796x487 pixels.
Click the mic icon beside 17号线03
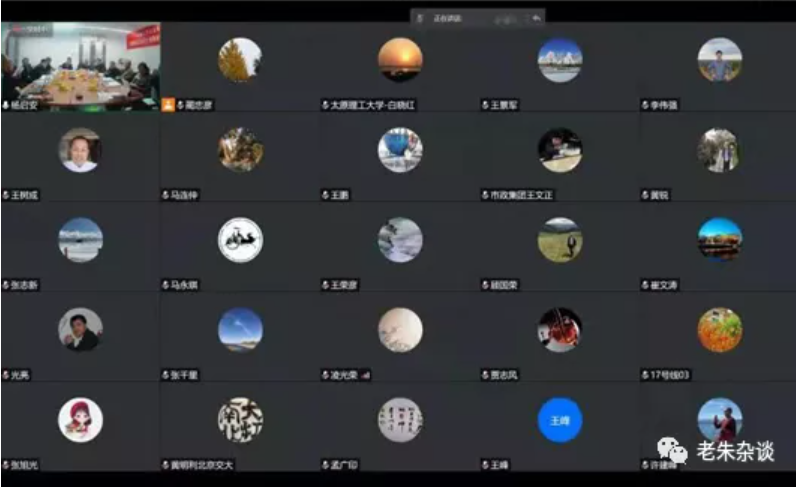coord(644,375)
